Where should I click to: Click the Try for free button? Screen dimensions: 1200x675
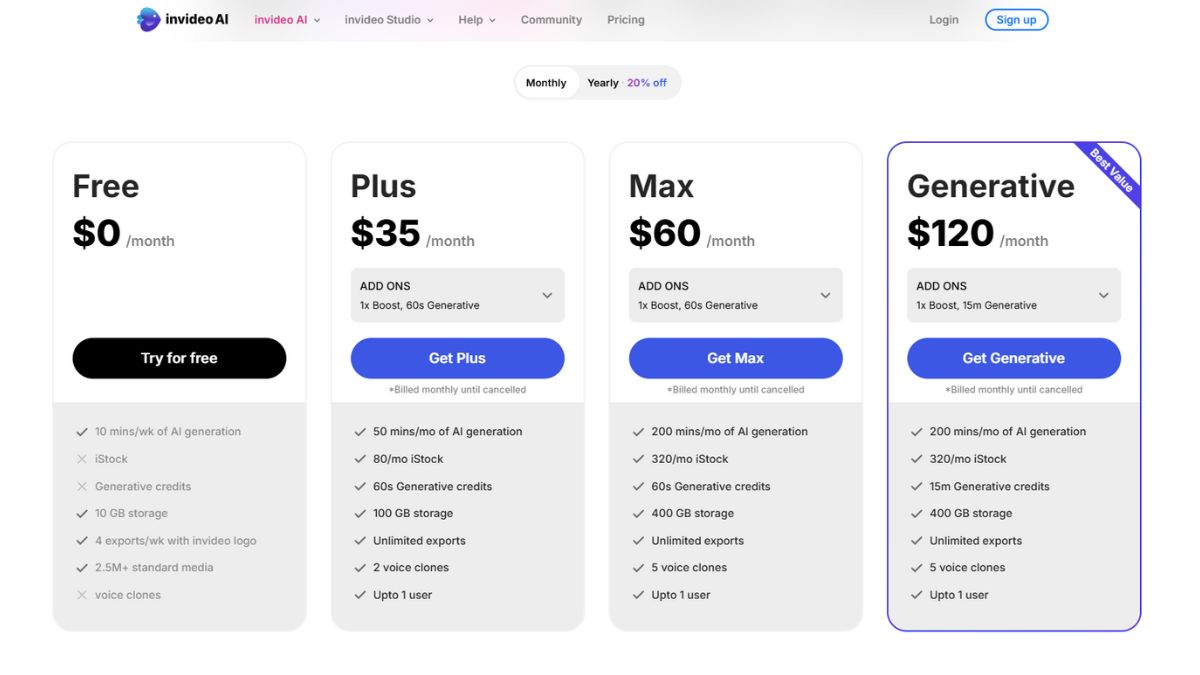tap(179, 358)
